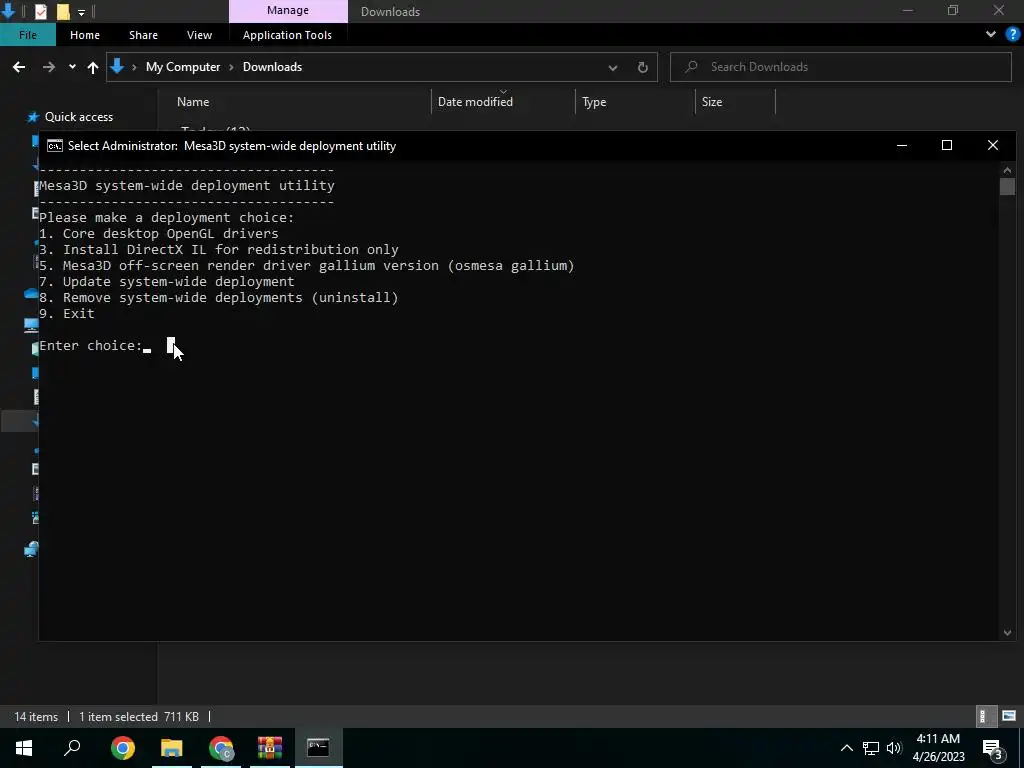The width and height of the screenshot is (1024, 768).
Task: Open File Explorer from the taskbar
Action: [x=172, y=748]
